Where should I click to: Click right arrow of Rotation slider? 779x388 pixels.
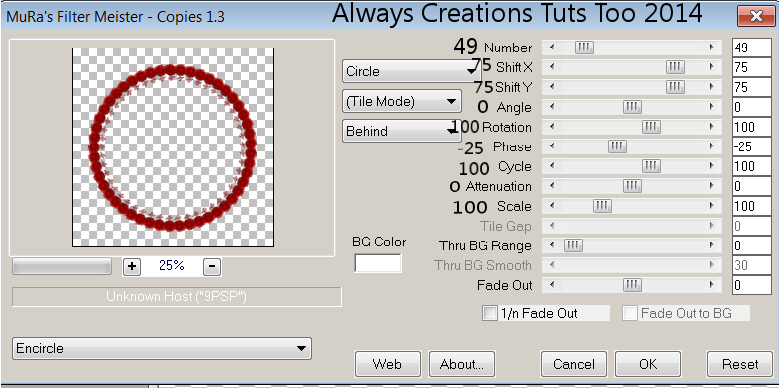click(711, 127)
